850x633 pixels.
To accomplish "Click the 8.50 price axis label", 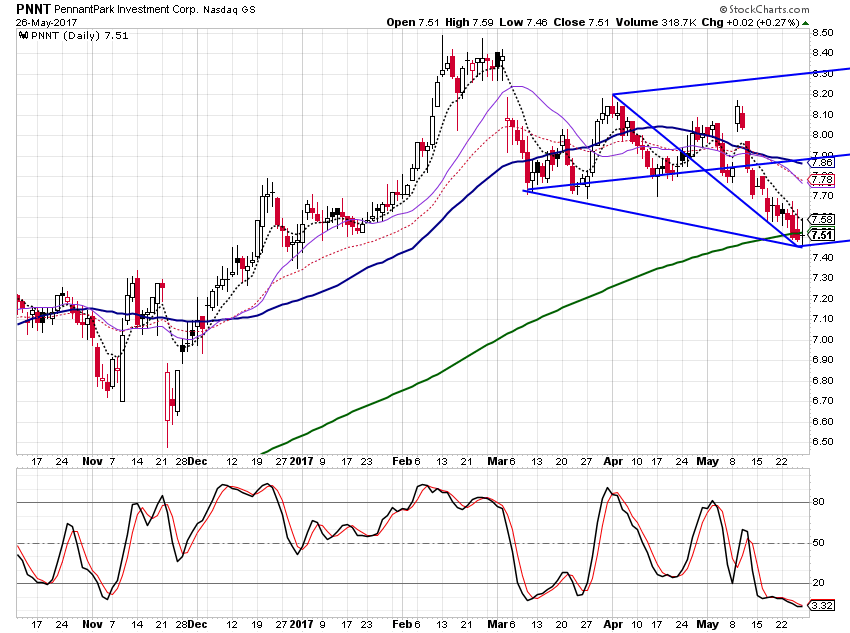I will point(823,33).
